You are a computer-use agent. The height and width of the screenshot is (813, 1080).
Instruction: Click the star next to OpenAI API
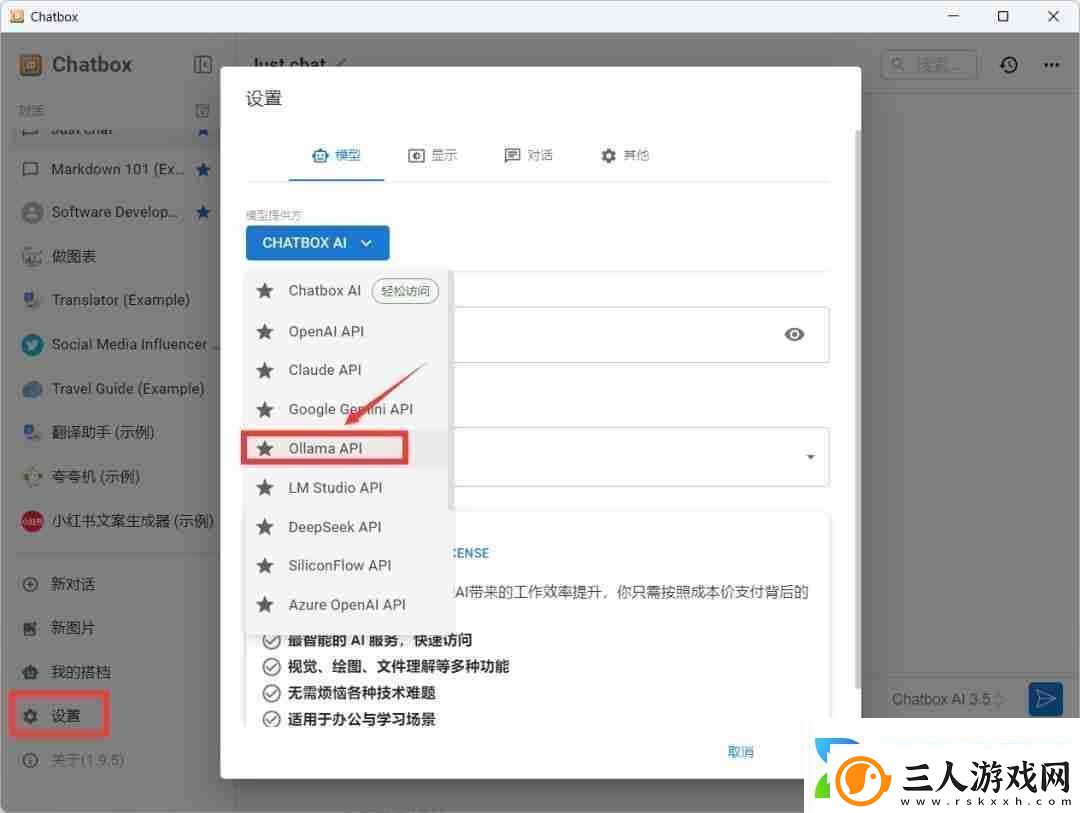pos(264,331)
